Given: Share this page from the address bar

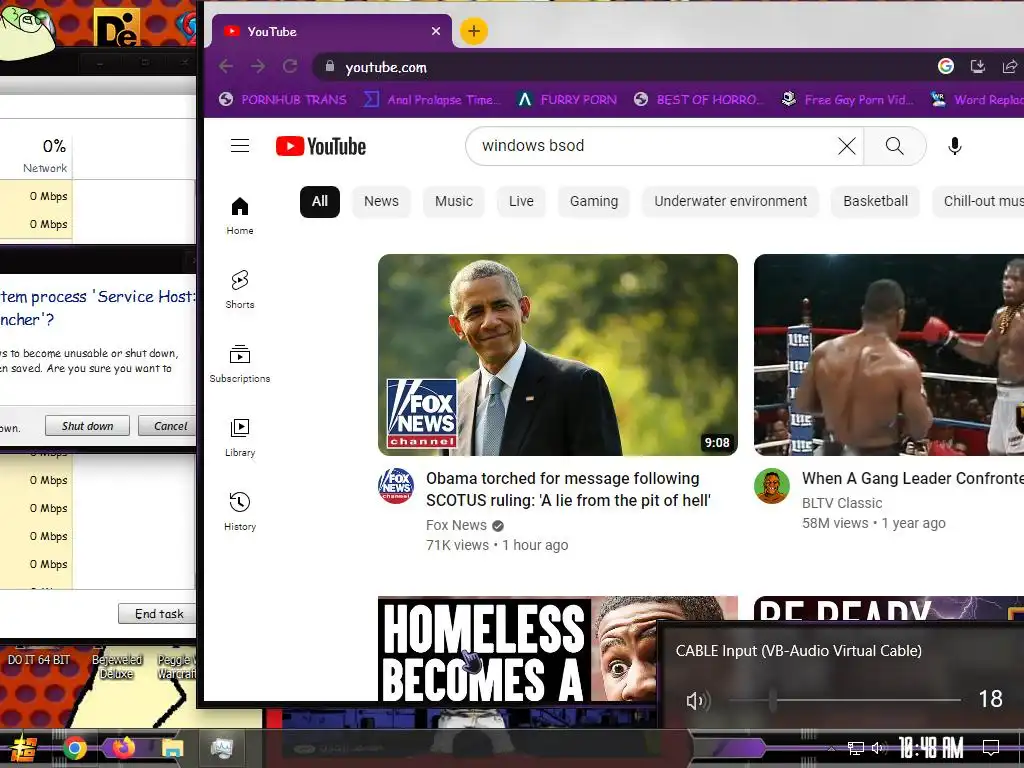Looking at the screenshot, I should coord(1010,66).
